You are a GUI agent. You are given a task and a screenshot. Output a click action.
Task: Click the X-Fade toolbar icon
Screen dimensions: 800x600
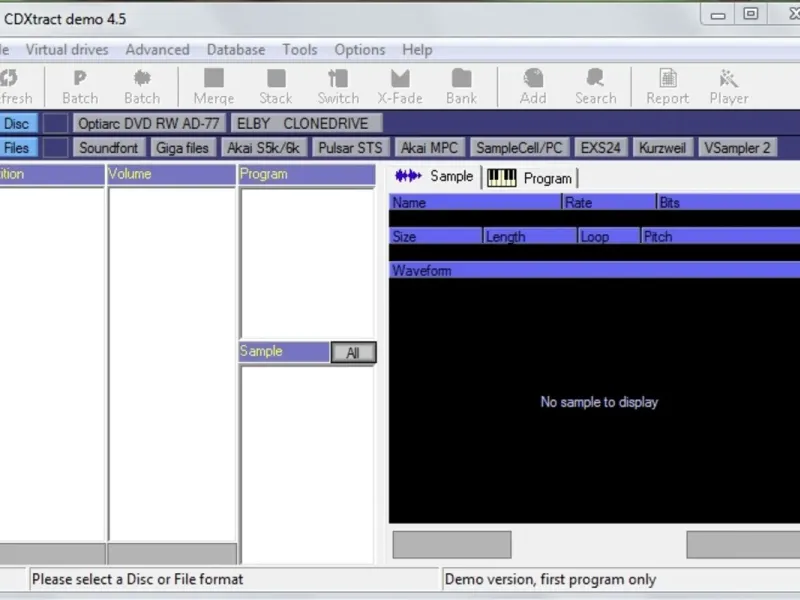[x=400, y=87]
